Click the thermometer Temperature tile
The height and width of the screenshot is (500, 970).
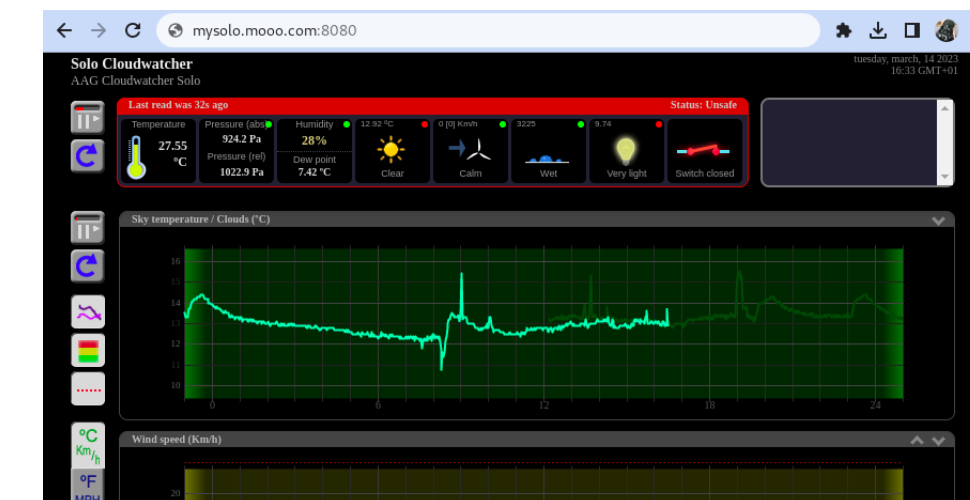(x=158, y=151)
